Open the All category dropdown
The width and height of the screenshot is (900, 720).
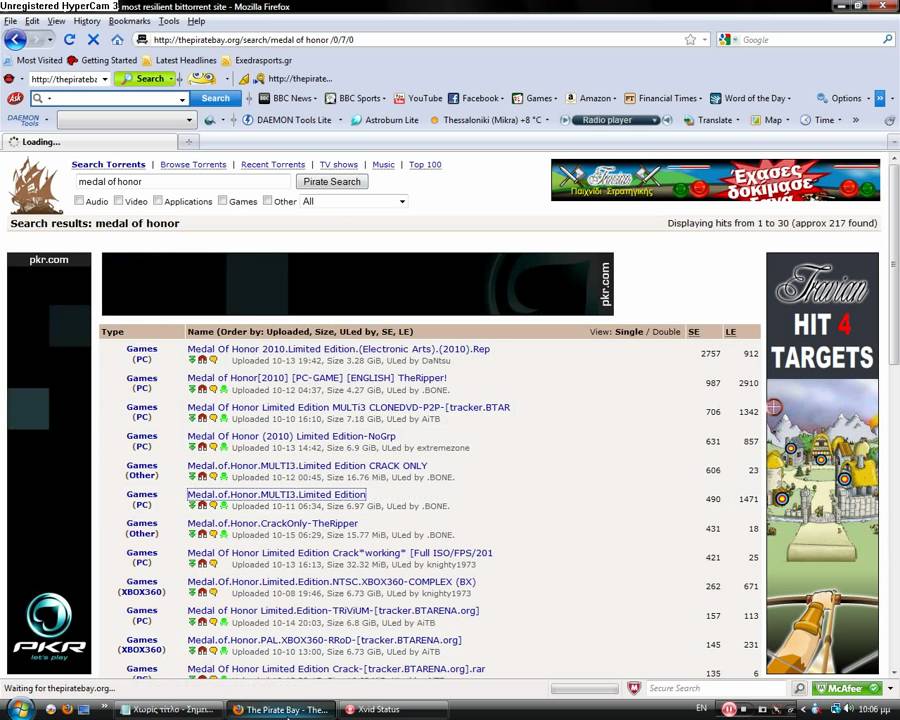click(354, 201)
